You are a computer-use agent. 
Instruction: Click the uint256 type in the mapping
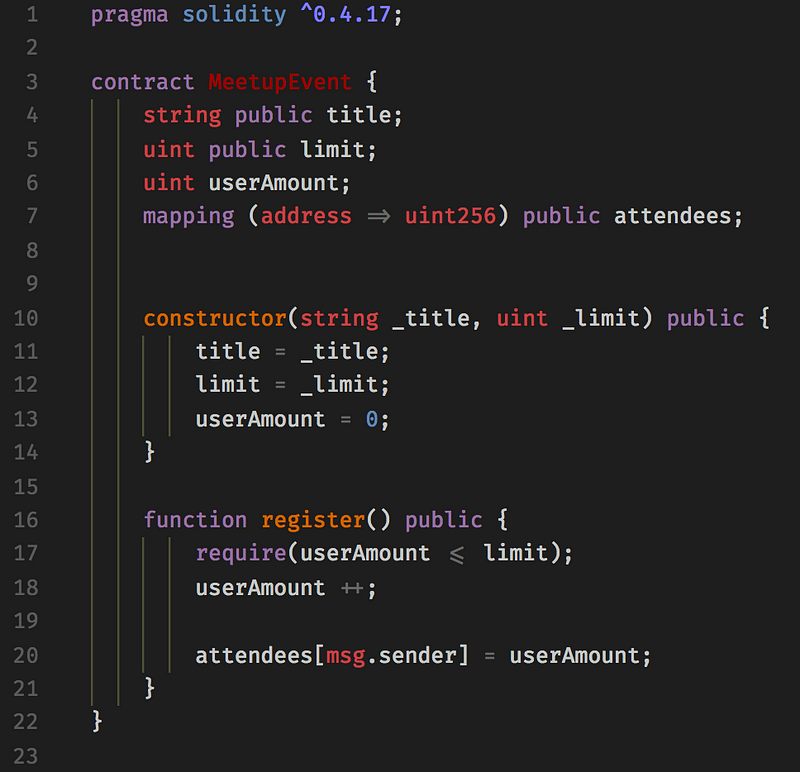tap(450, 216)
